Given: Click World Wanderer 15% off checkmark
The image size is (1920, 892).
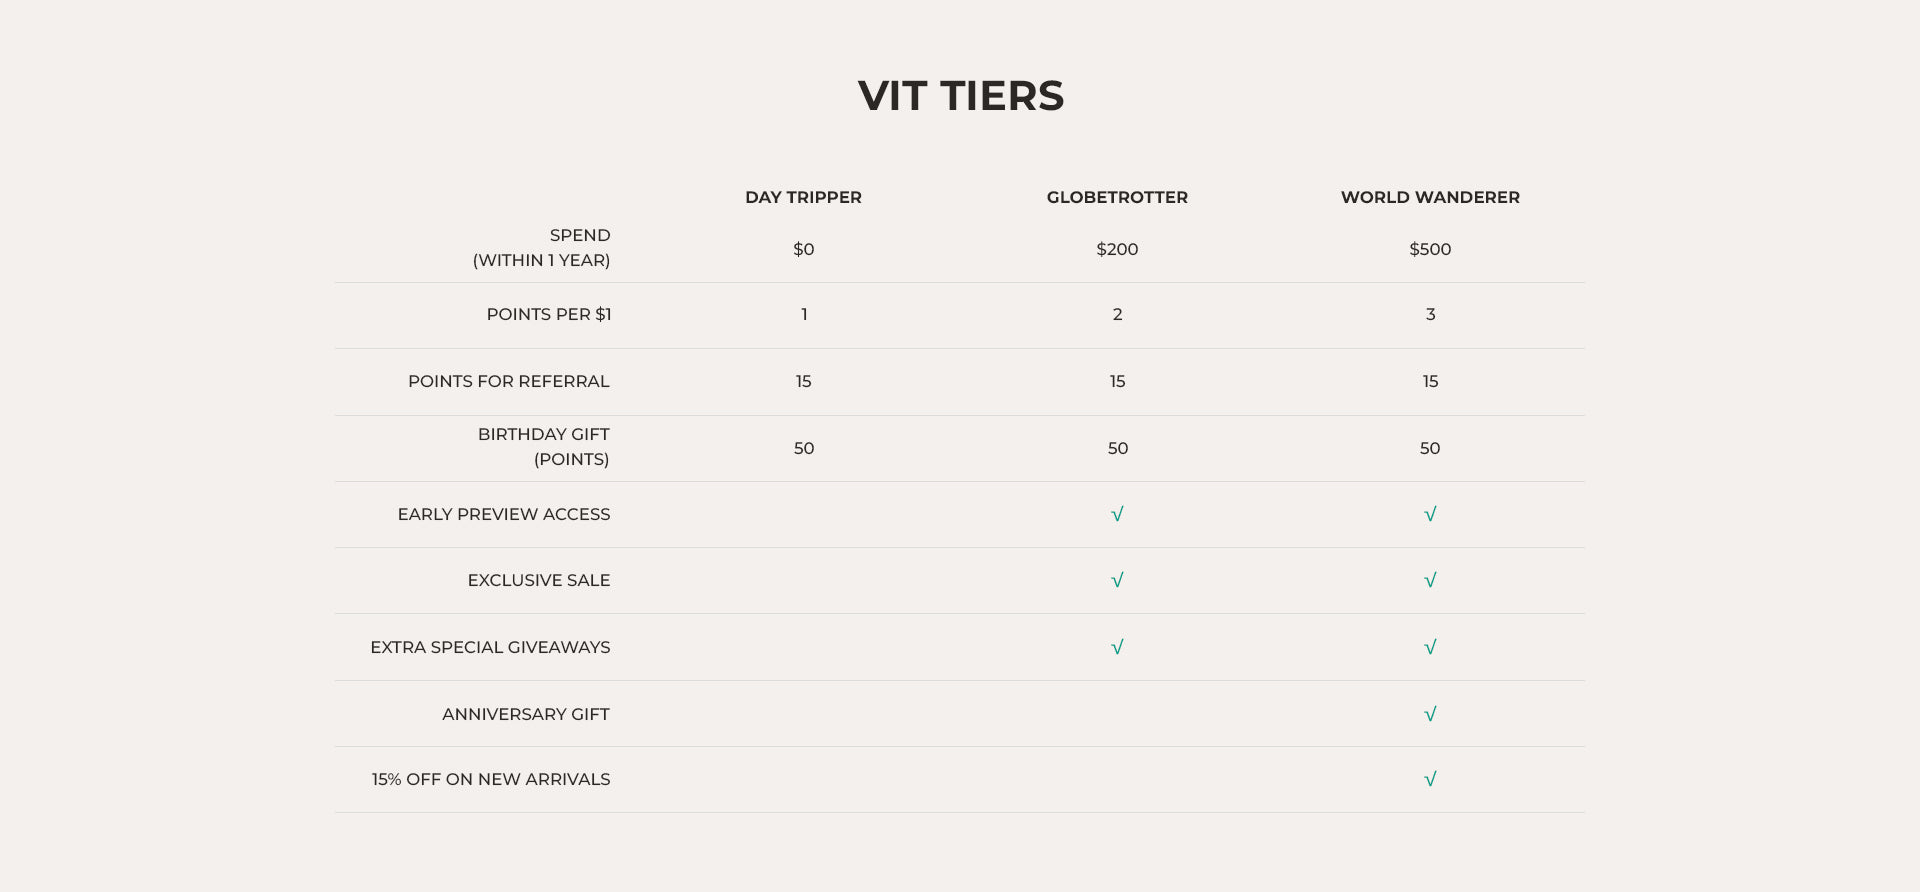Looking at the screenshot, I should pos(1430,779).
